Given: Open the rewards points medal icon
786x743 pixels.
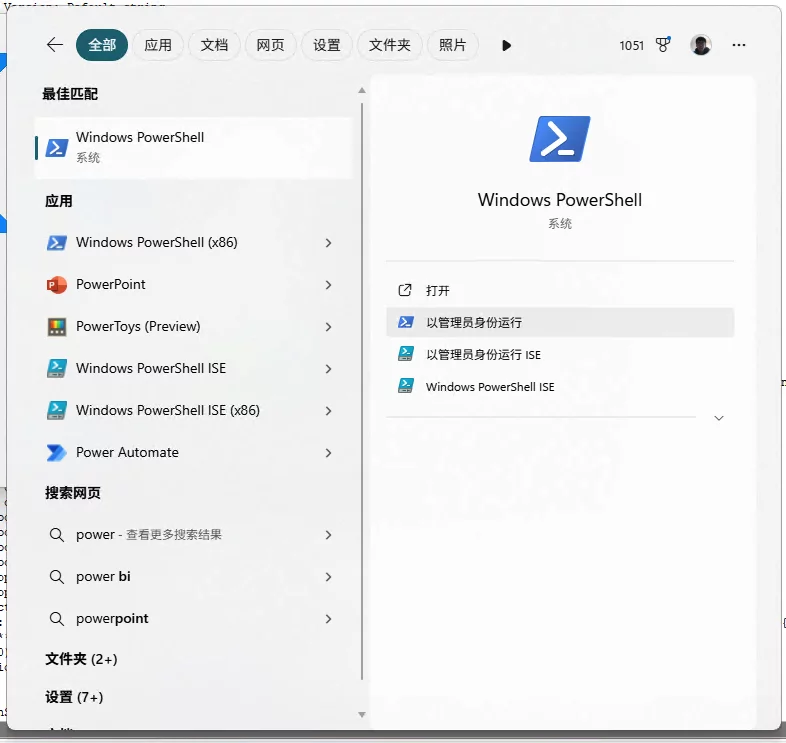Looking at the screenshot, I should (x=662, y=45).
